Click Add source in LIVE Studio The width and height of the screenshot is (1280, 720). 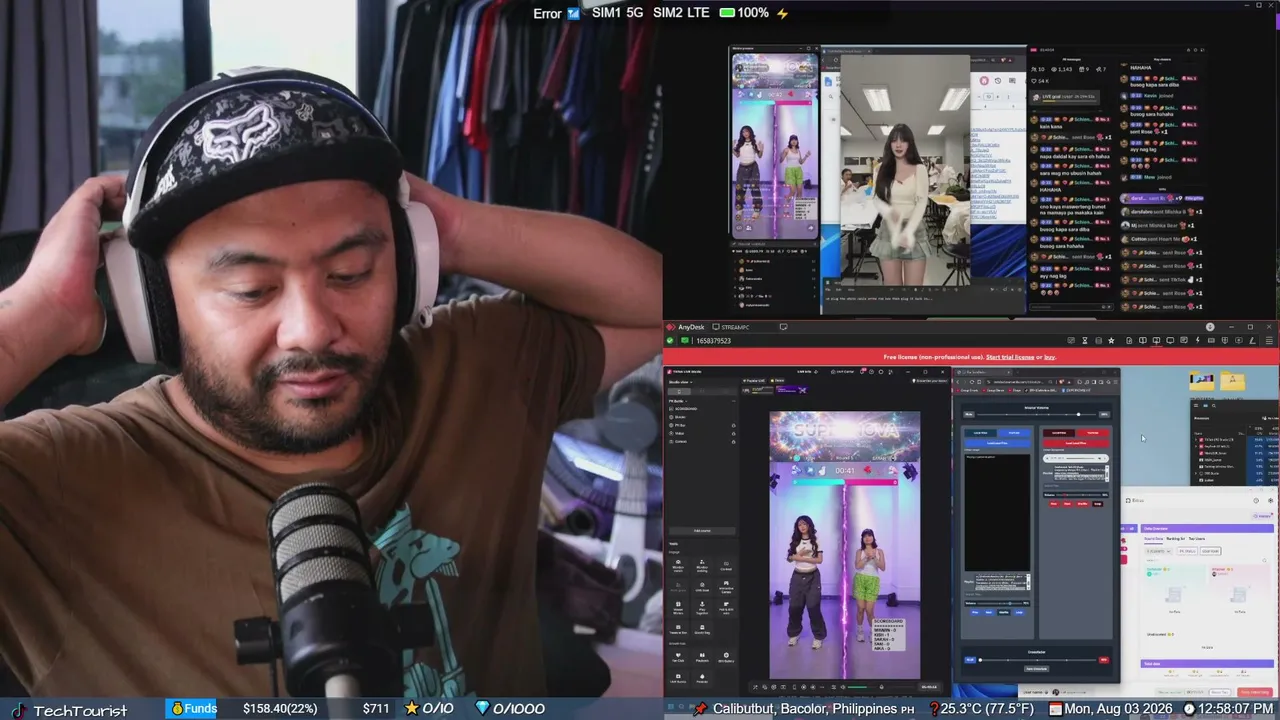pyautogui.click(x=702, y=531)
